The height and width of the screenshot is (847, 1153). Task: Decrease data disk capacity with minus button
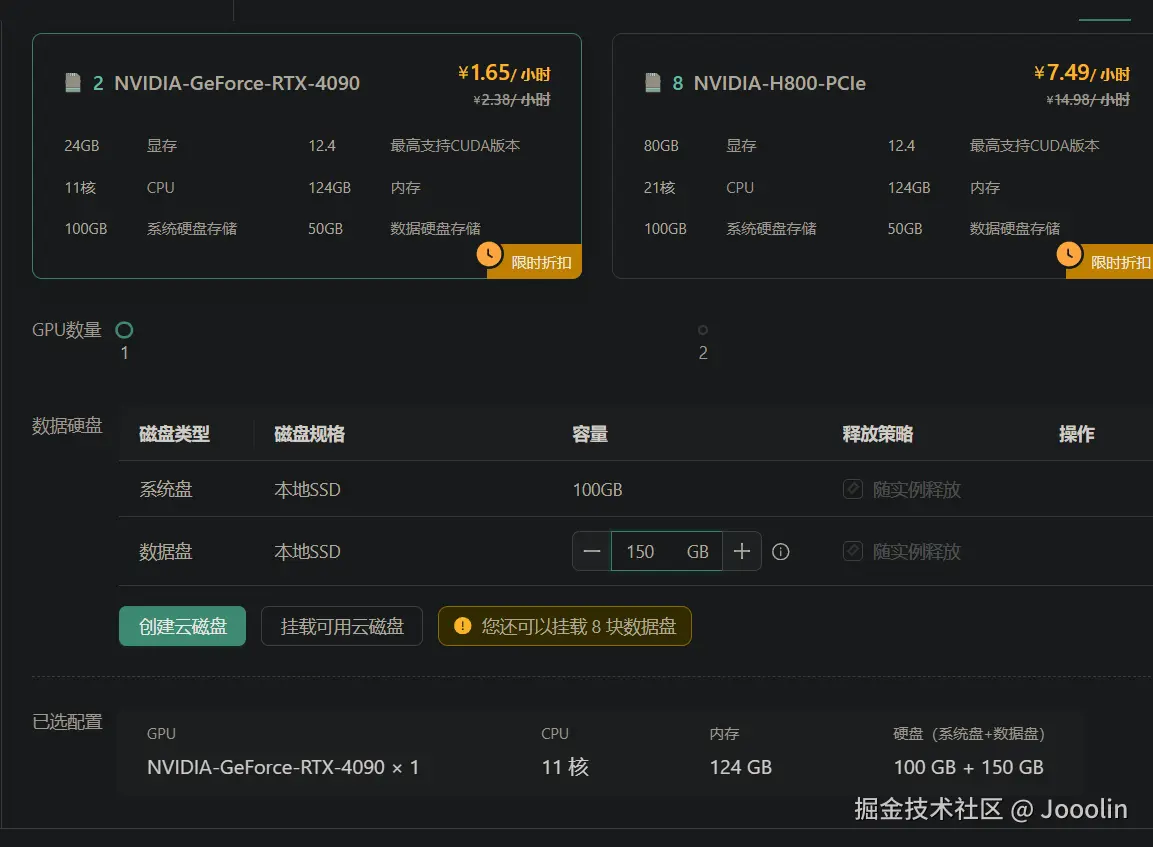point(592,551)
